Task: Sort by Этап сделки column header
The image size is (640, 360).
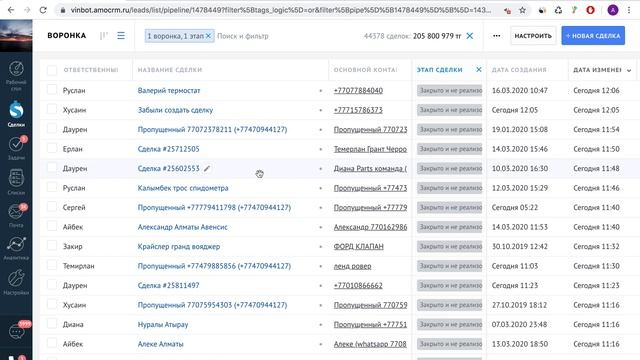Action: click(440, 70)
